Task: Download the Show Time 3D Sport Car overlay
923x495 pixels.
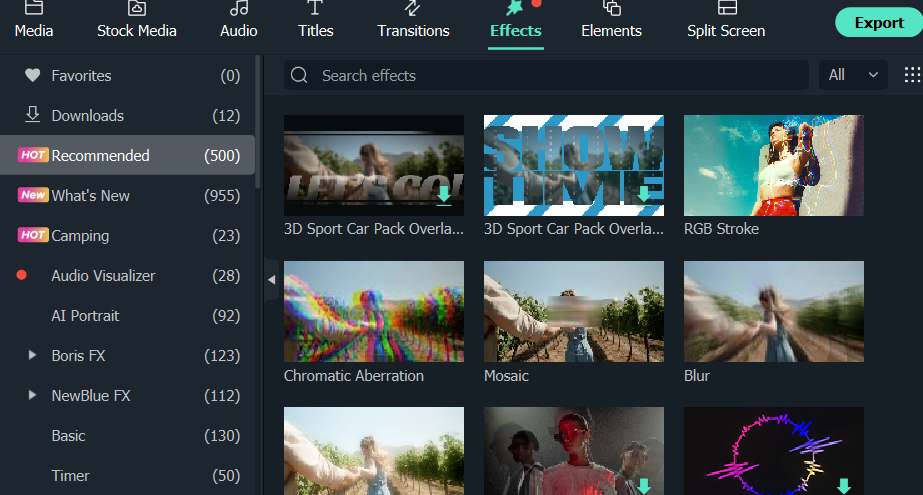Action: (644, 194)
